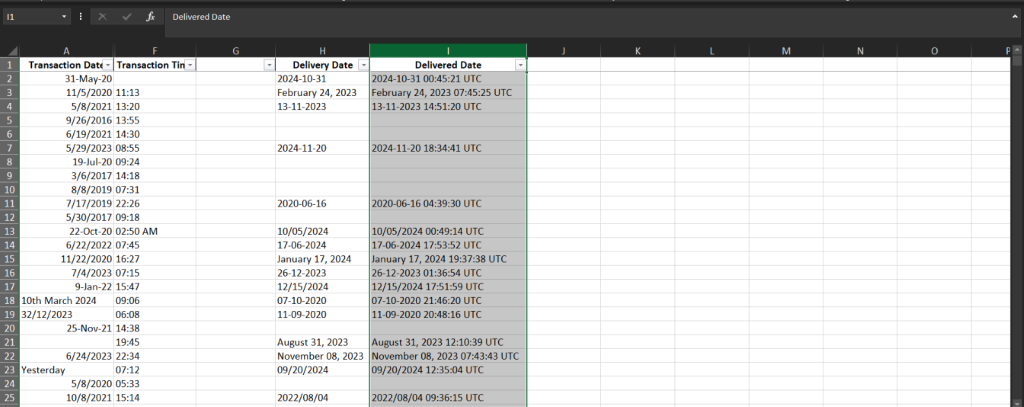Image resolution: width=1024 pixels, height=407 pixels.
Task: Select column K header
Action: 637,51
